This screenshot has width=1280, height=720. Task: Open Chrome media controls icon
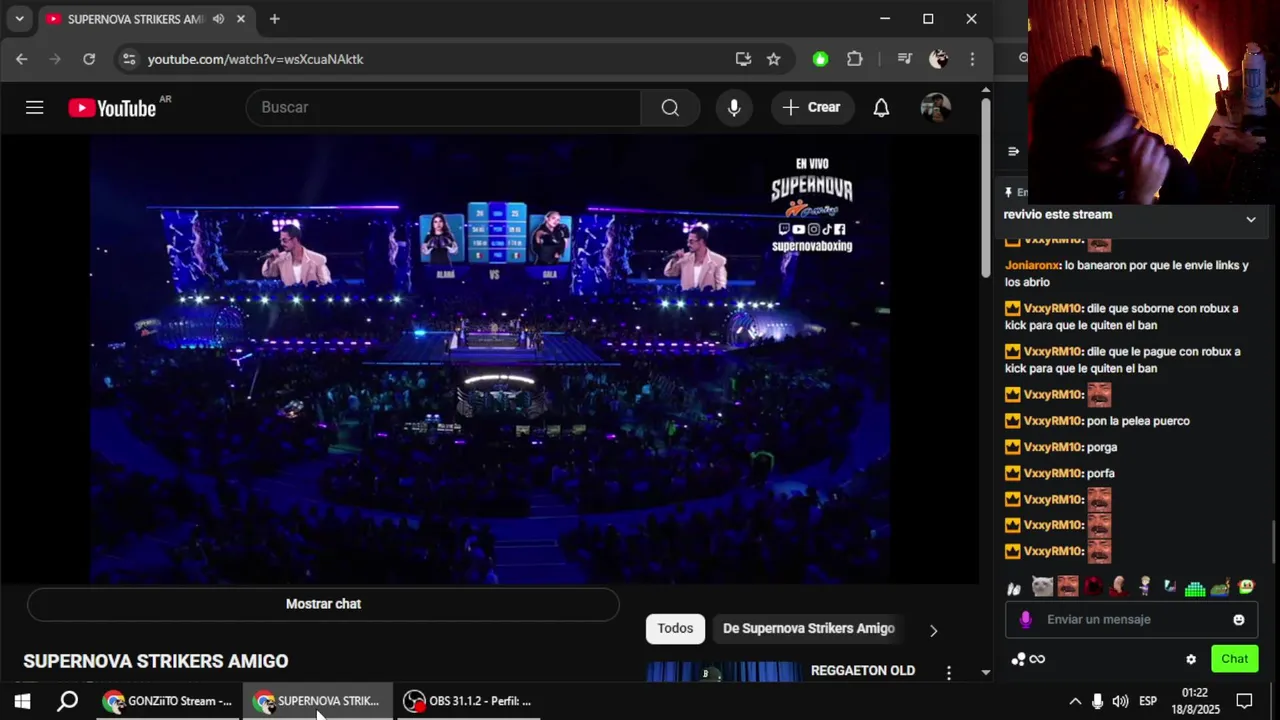pyautogui.click(x=905, y=59)
